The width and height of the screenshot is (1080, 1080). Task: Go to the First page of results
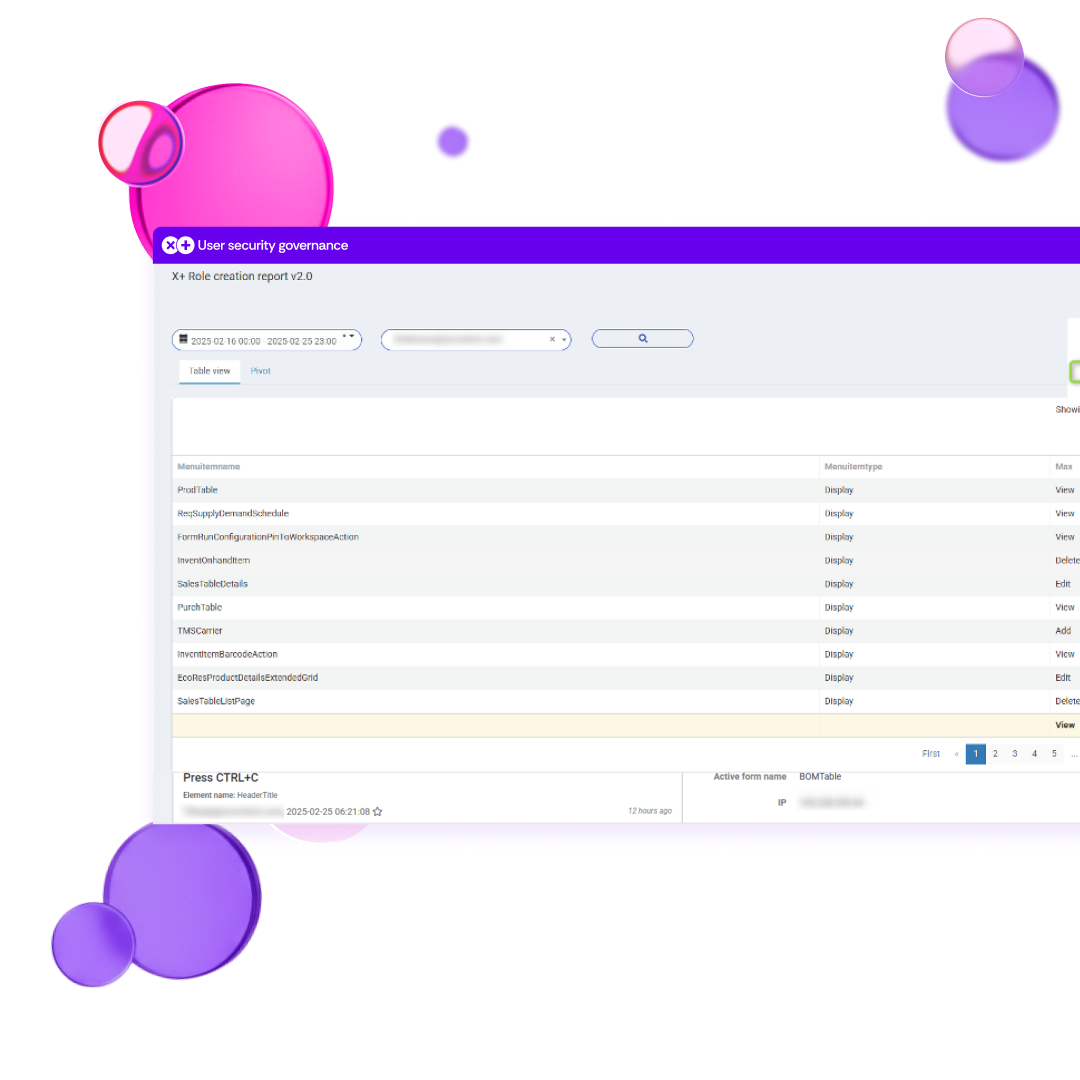pyautogui.click(x=931, y=753)
